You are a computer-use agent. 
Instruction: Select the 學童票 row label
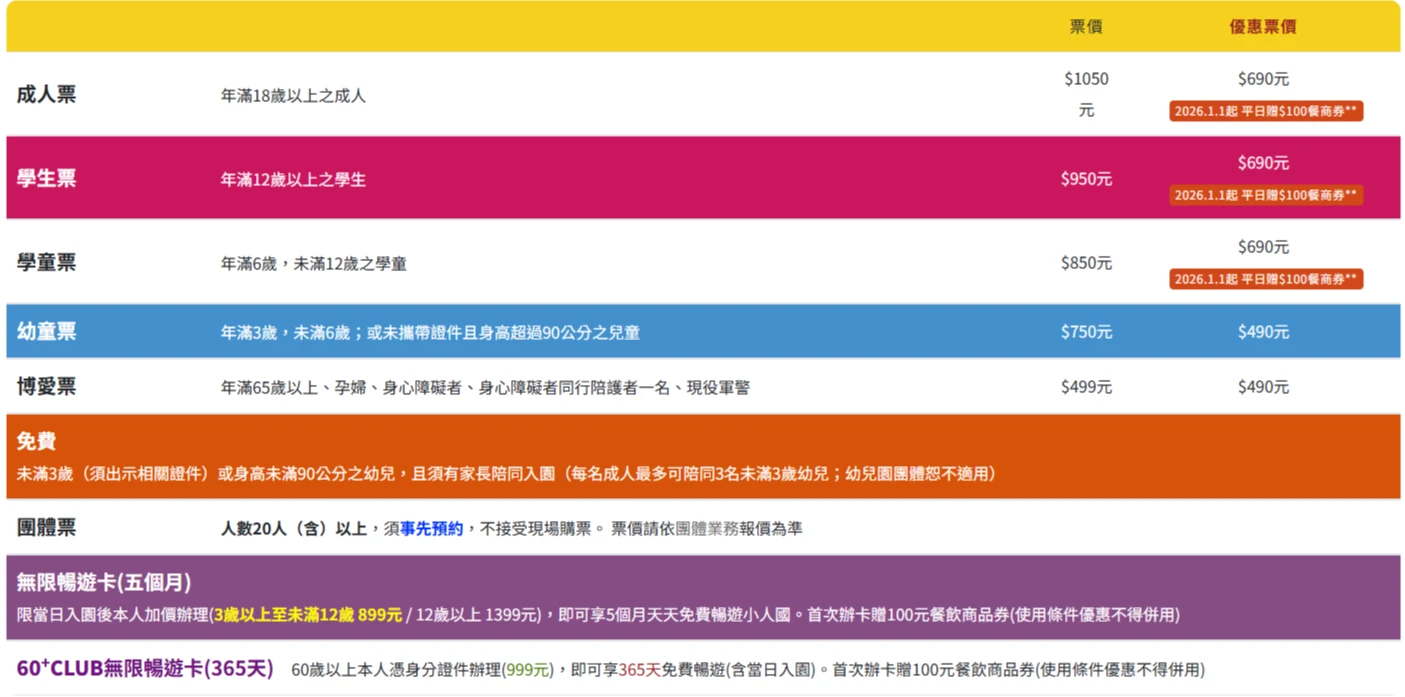(x=46, y=263)
